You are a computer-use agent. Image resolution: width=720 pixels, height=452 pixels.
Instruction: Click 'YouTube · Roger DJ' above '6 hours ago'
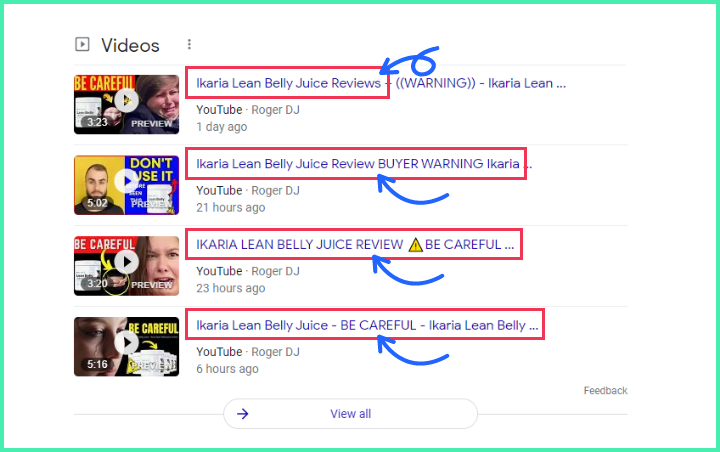tap(248, 352)
